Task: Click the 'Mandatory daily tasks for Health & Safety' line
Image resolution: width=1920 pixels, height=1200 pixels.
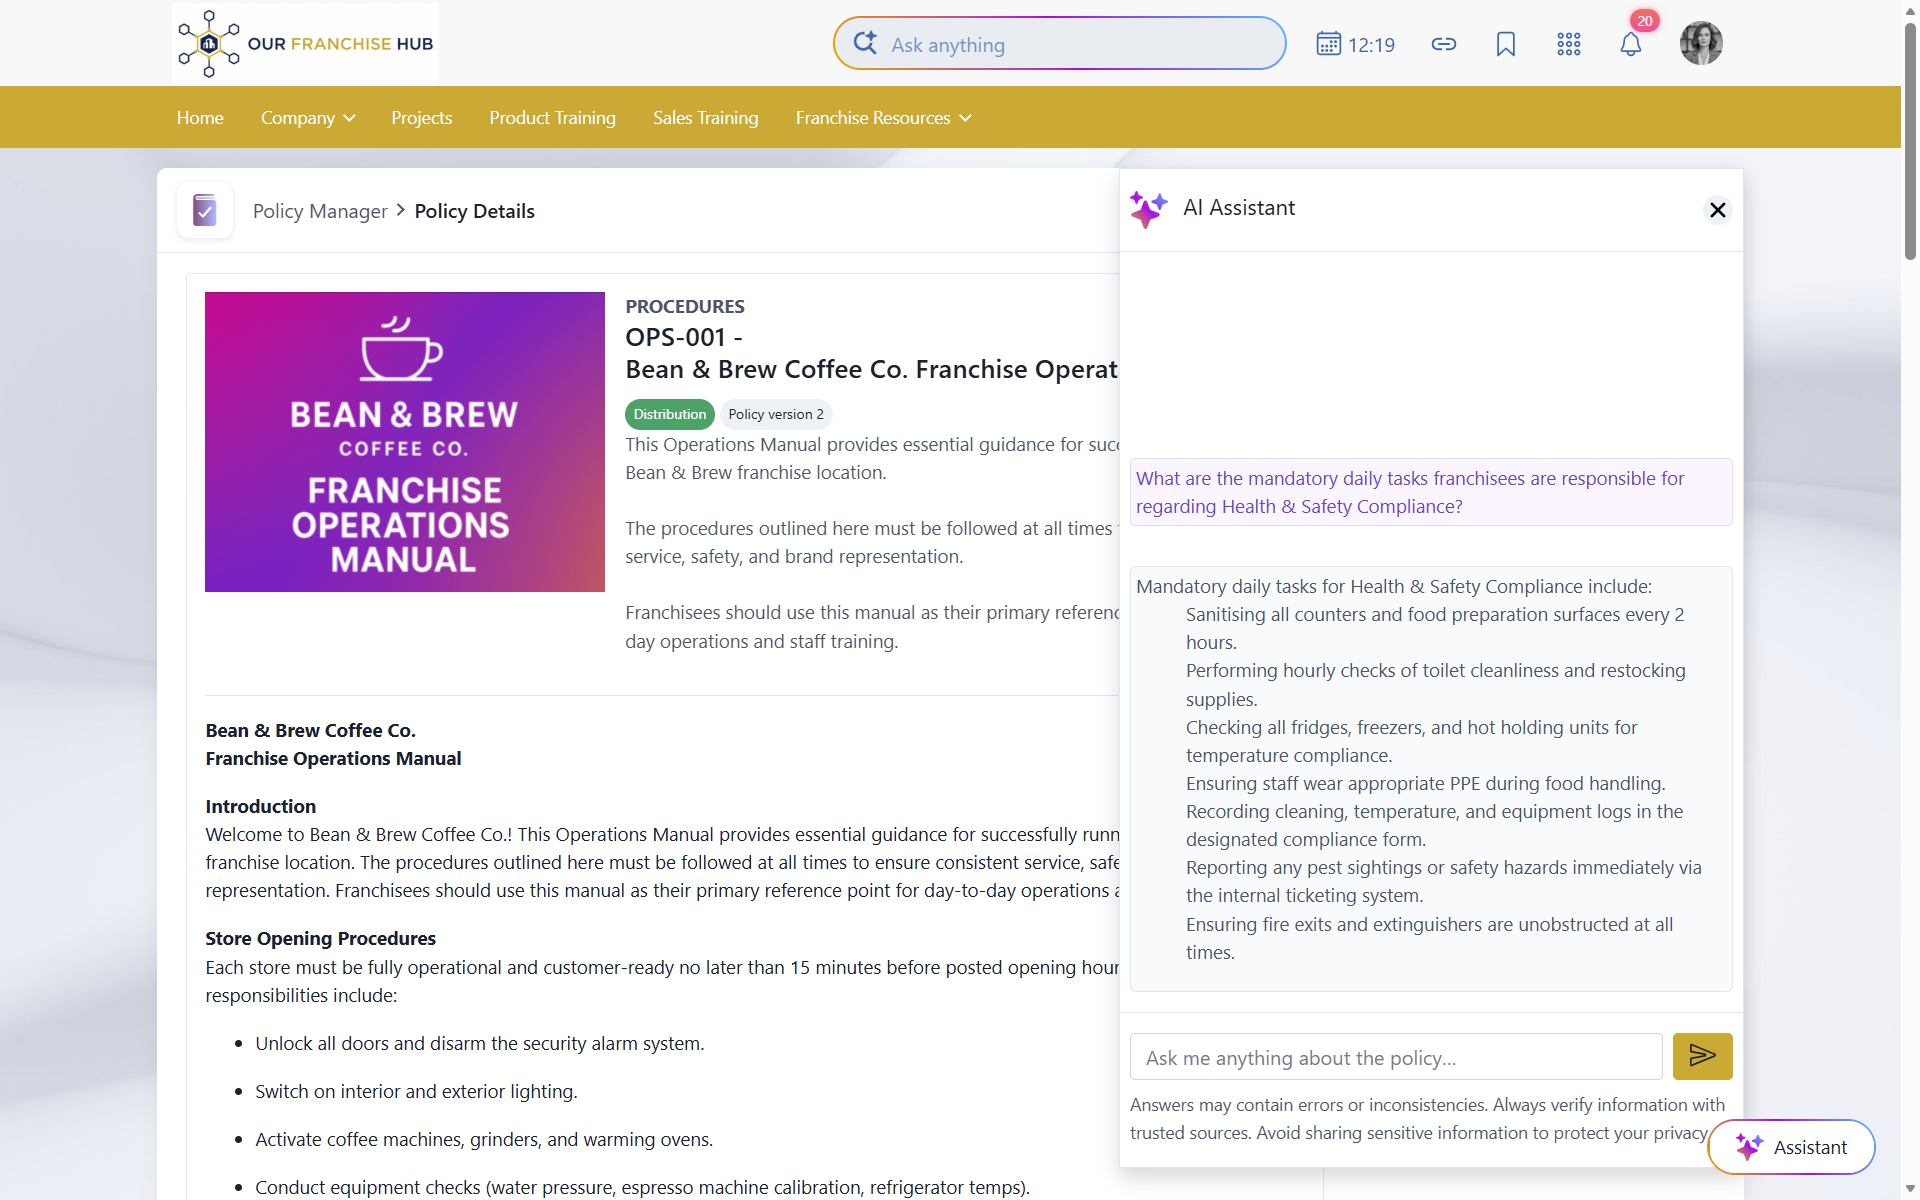Action: [1394, 586]
